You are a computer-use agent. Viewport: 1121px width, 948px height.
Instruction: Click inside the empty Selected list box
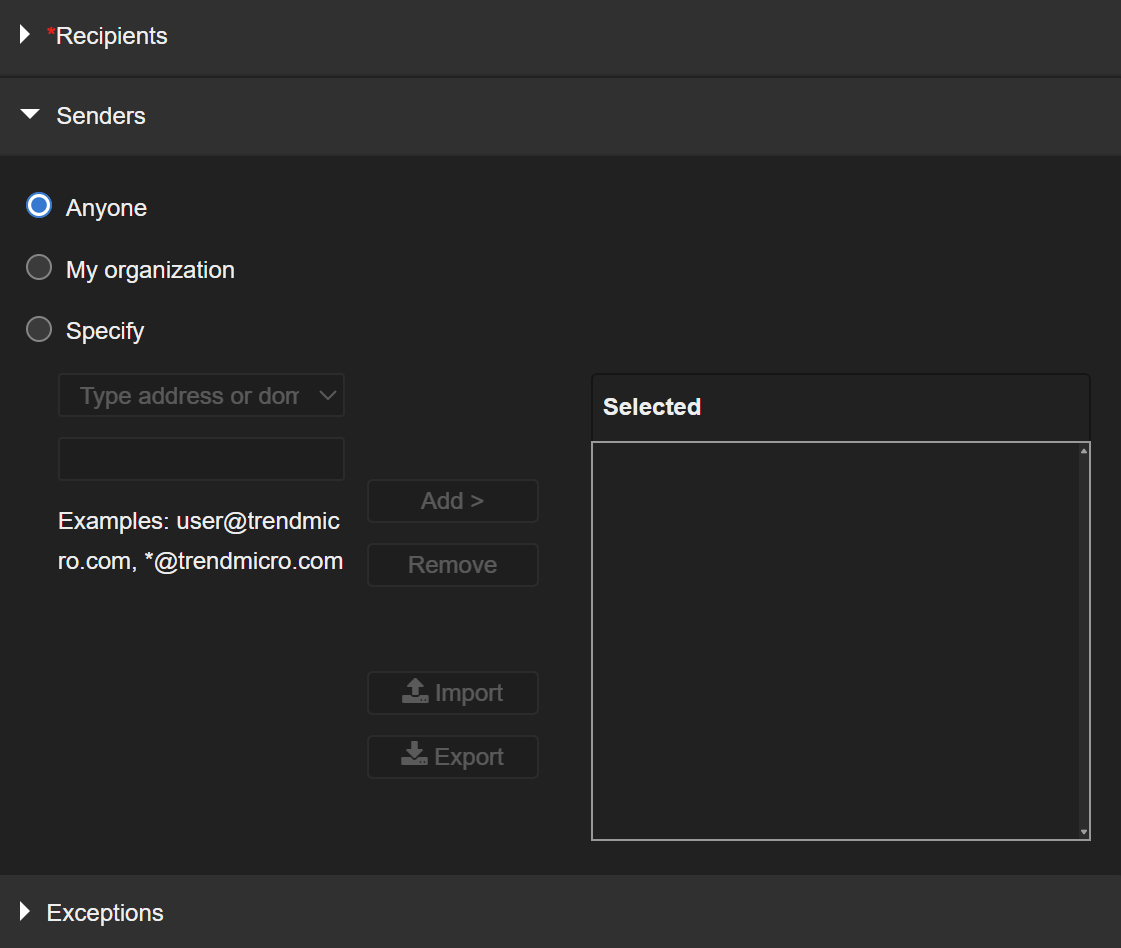click(835, 640)
